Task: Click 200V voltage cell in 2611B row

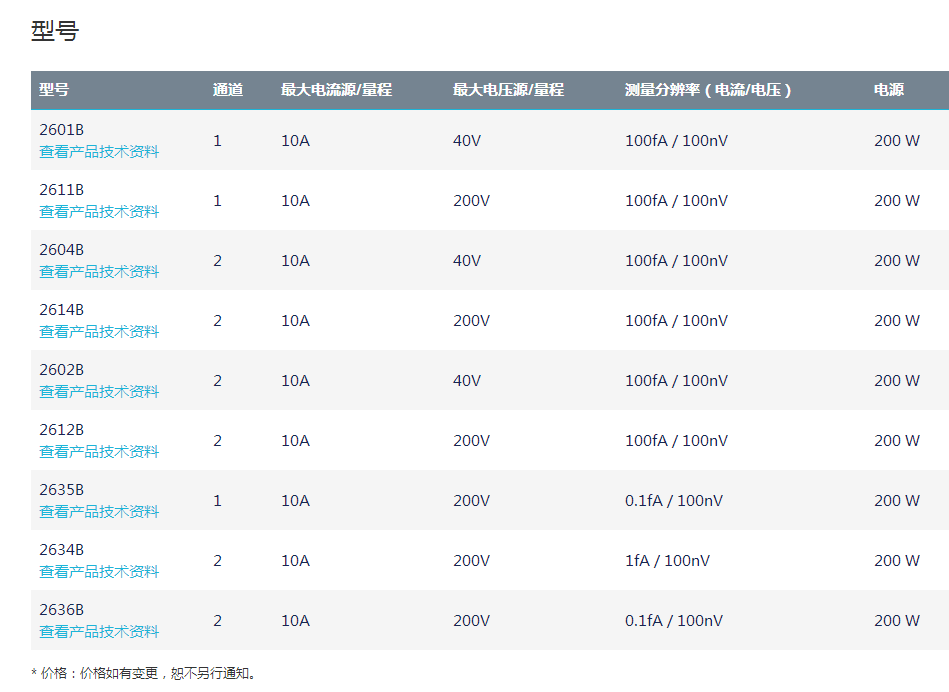Action: (471, 200)
